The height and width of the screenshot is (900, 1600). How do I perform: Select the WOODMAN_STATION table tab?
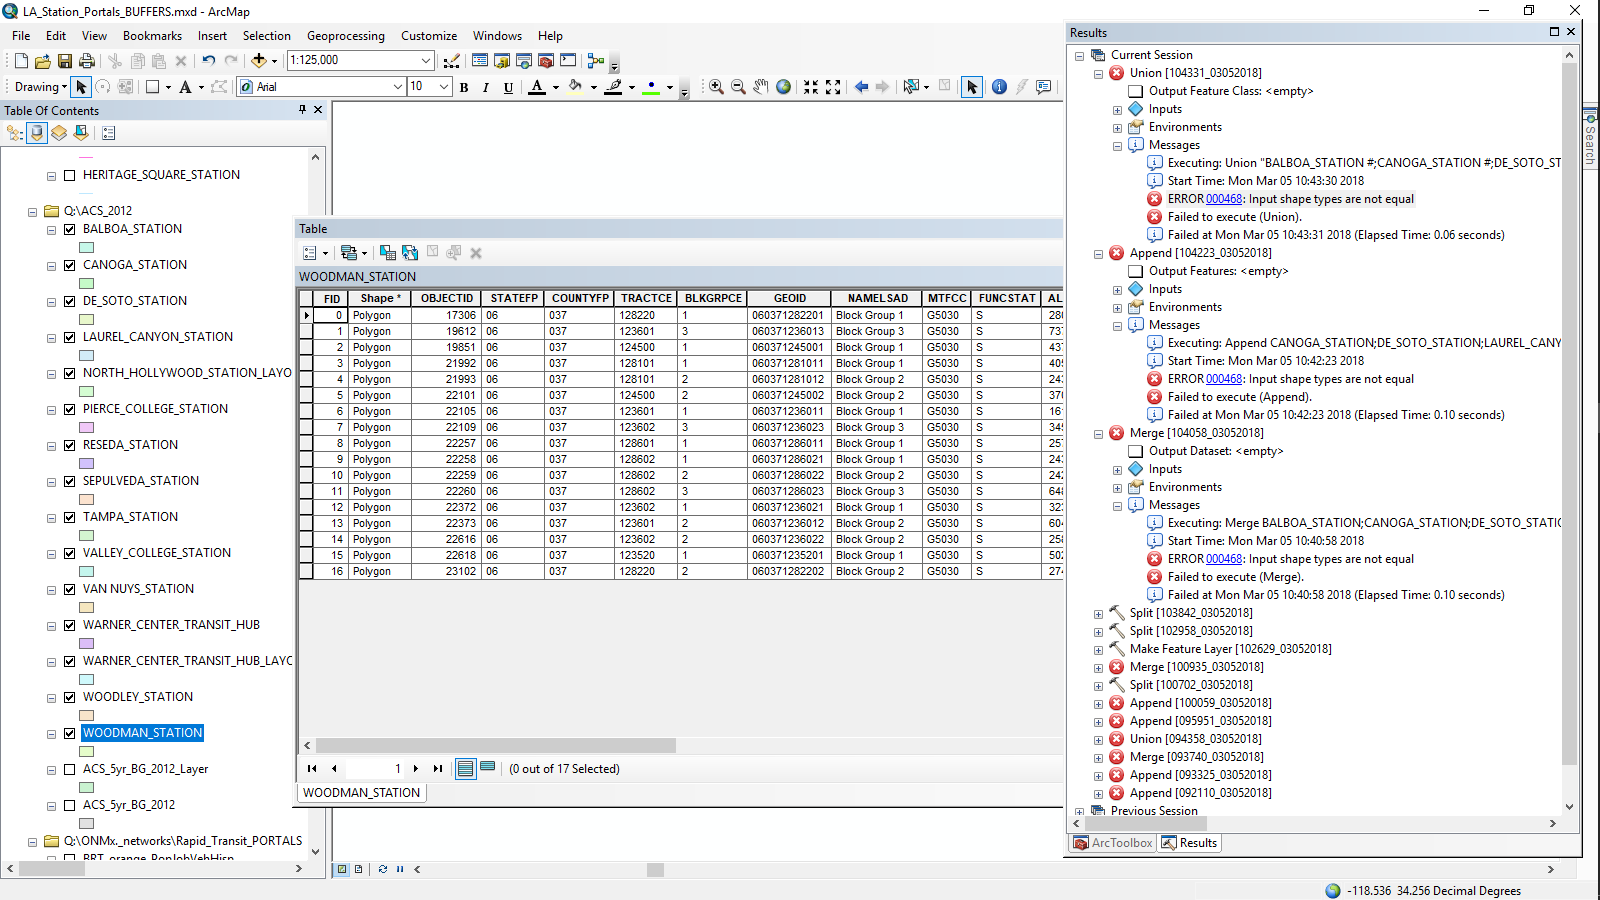click(362, 793)
